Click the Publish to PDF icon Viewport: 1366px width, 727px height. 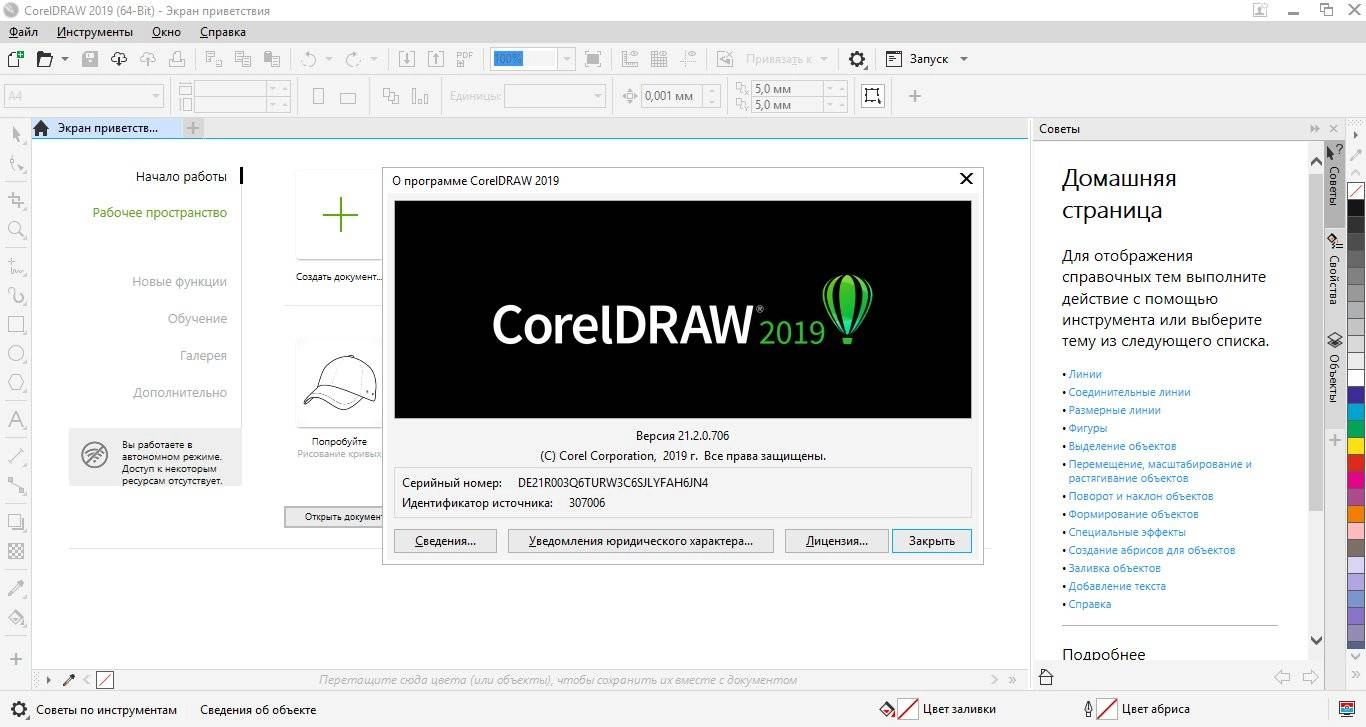point(465,59)
